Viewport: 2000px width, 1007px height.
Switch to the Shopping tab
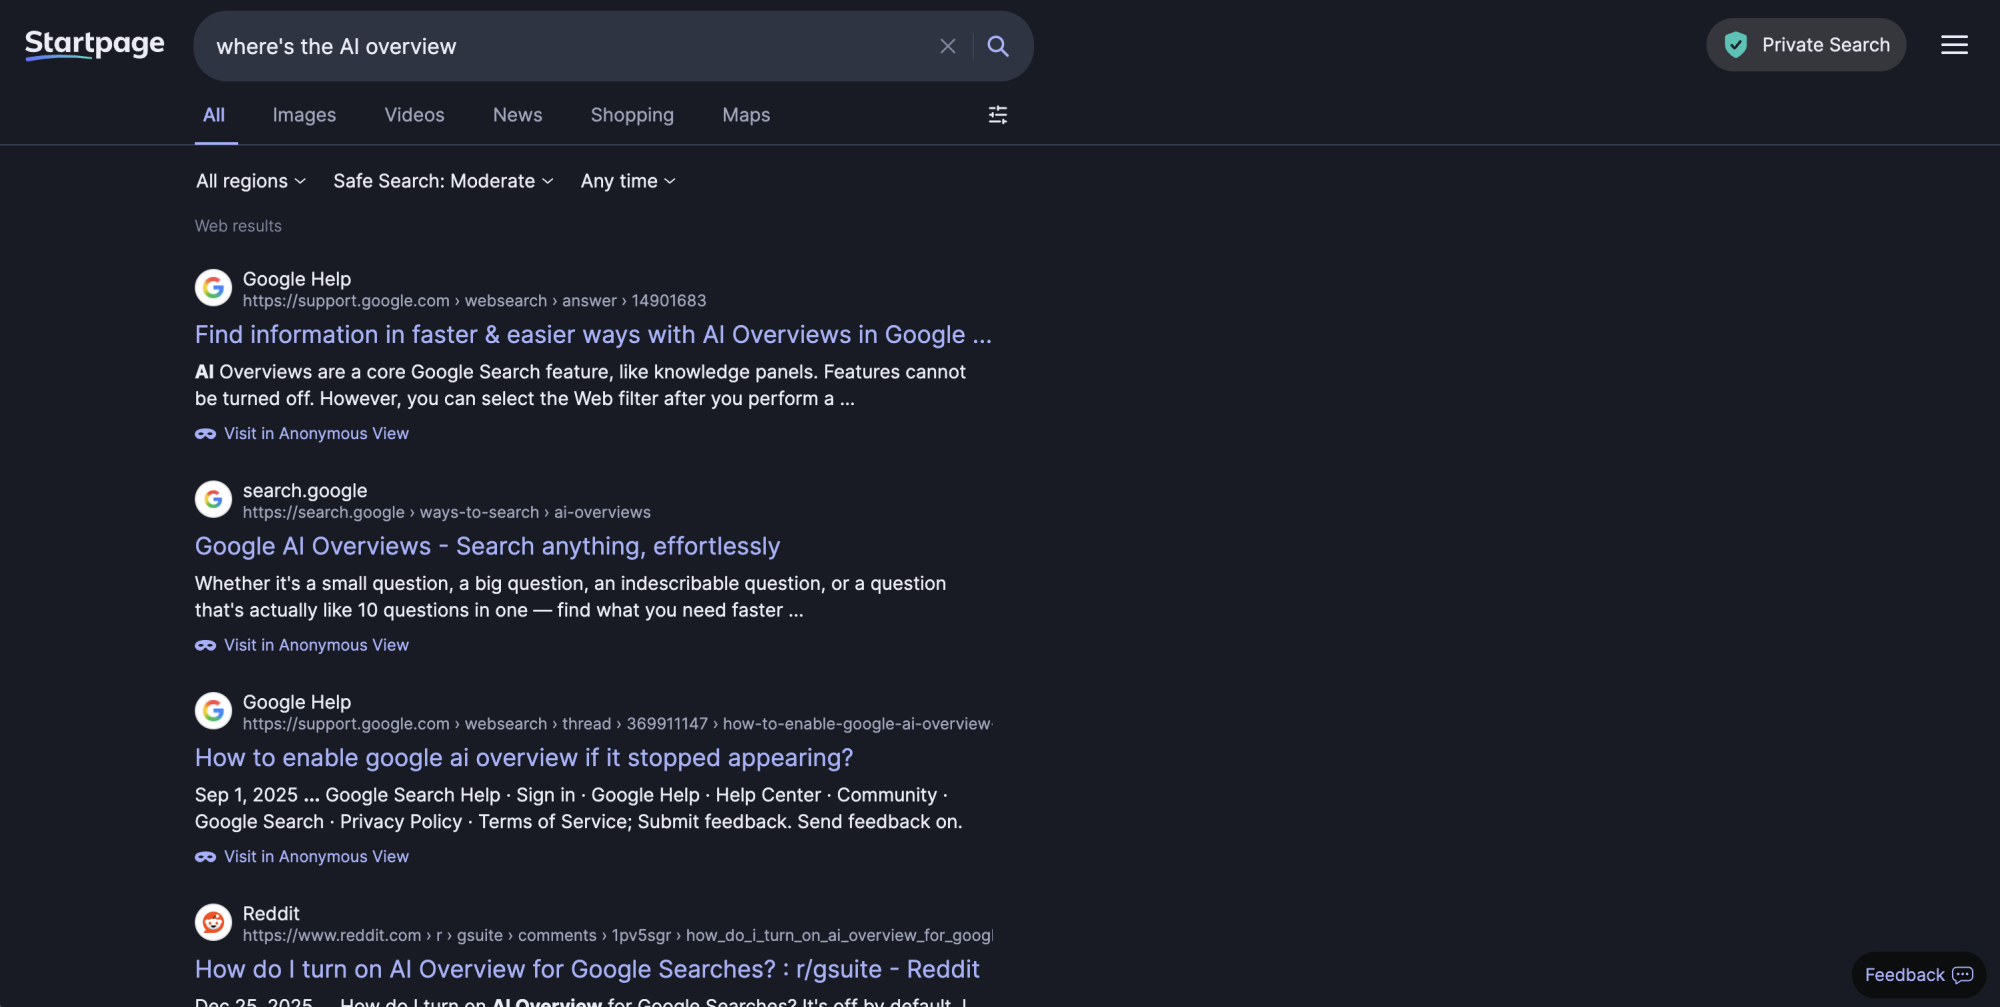point(632,115)
